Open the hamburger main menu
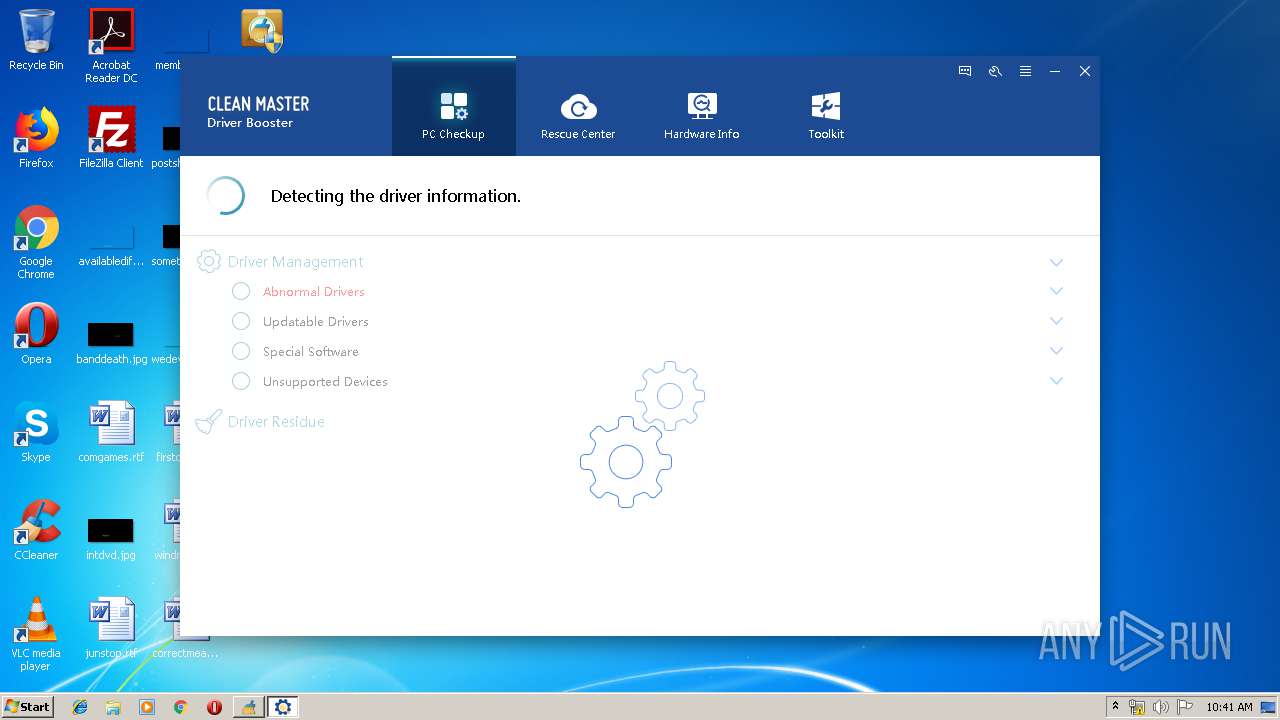The width and height of the screenshot is (1280, 720). click(x=1025, y=71)
